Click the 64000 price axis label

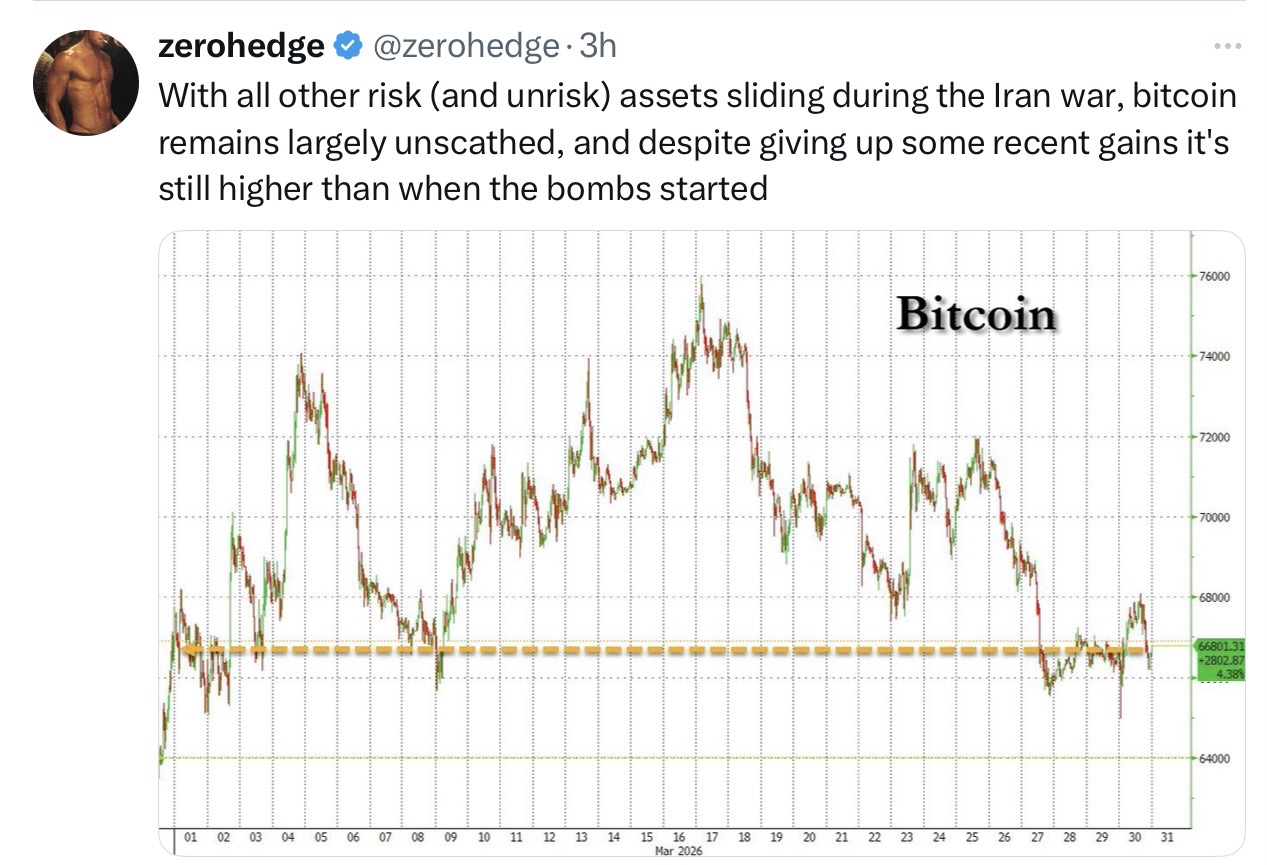1213,759
